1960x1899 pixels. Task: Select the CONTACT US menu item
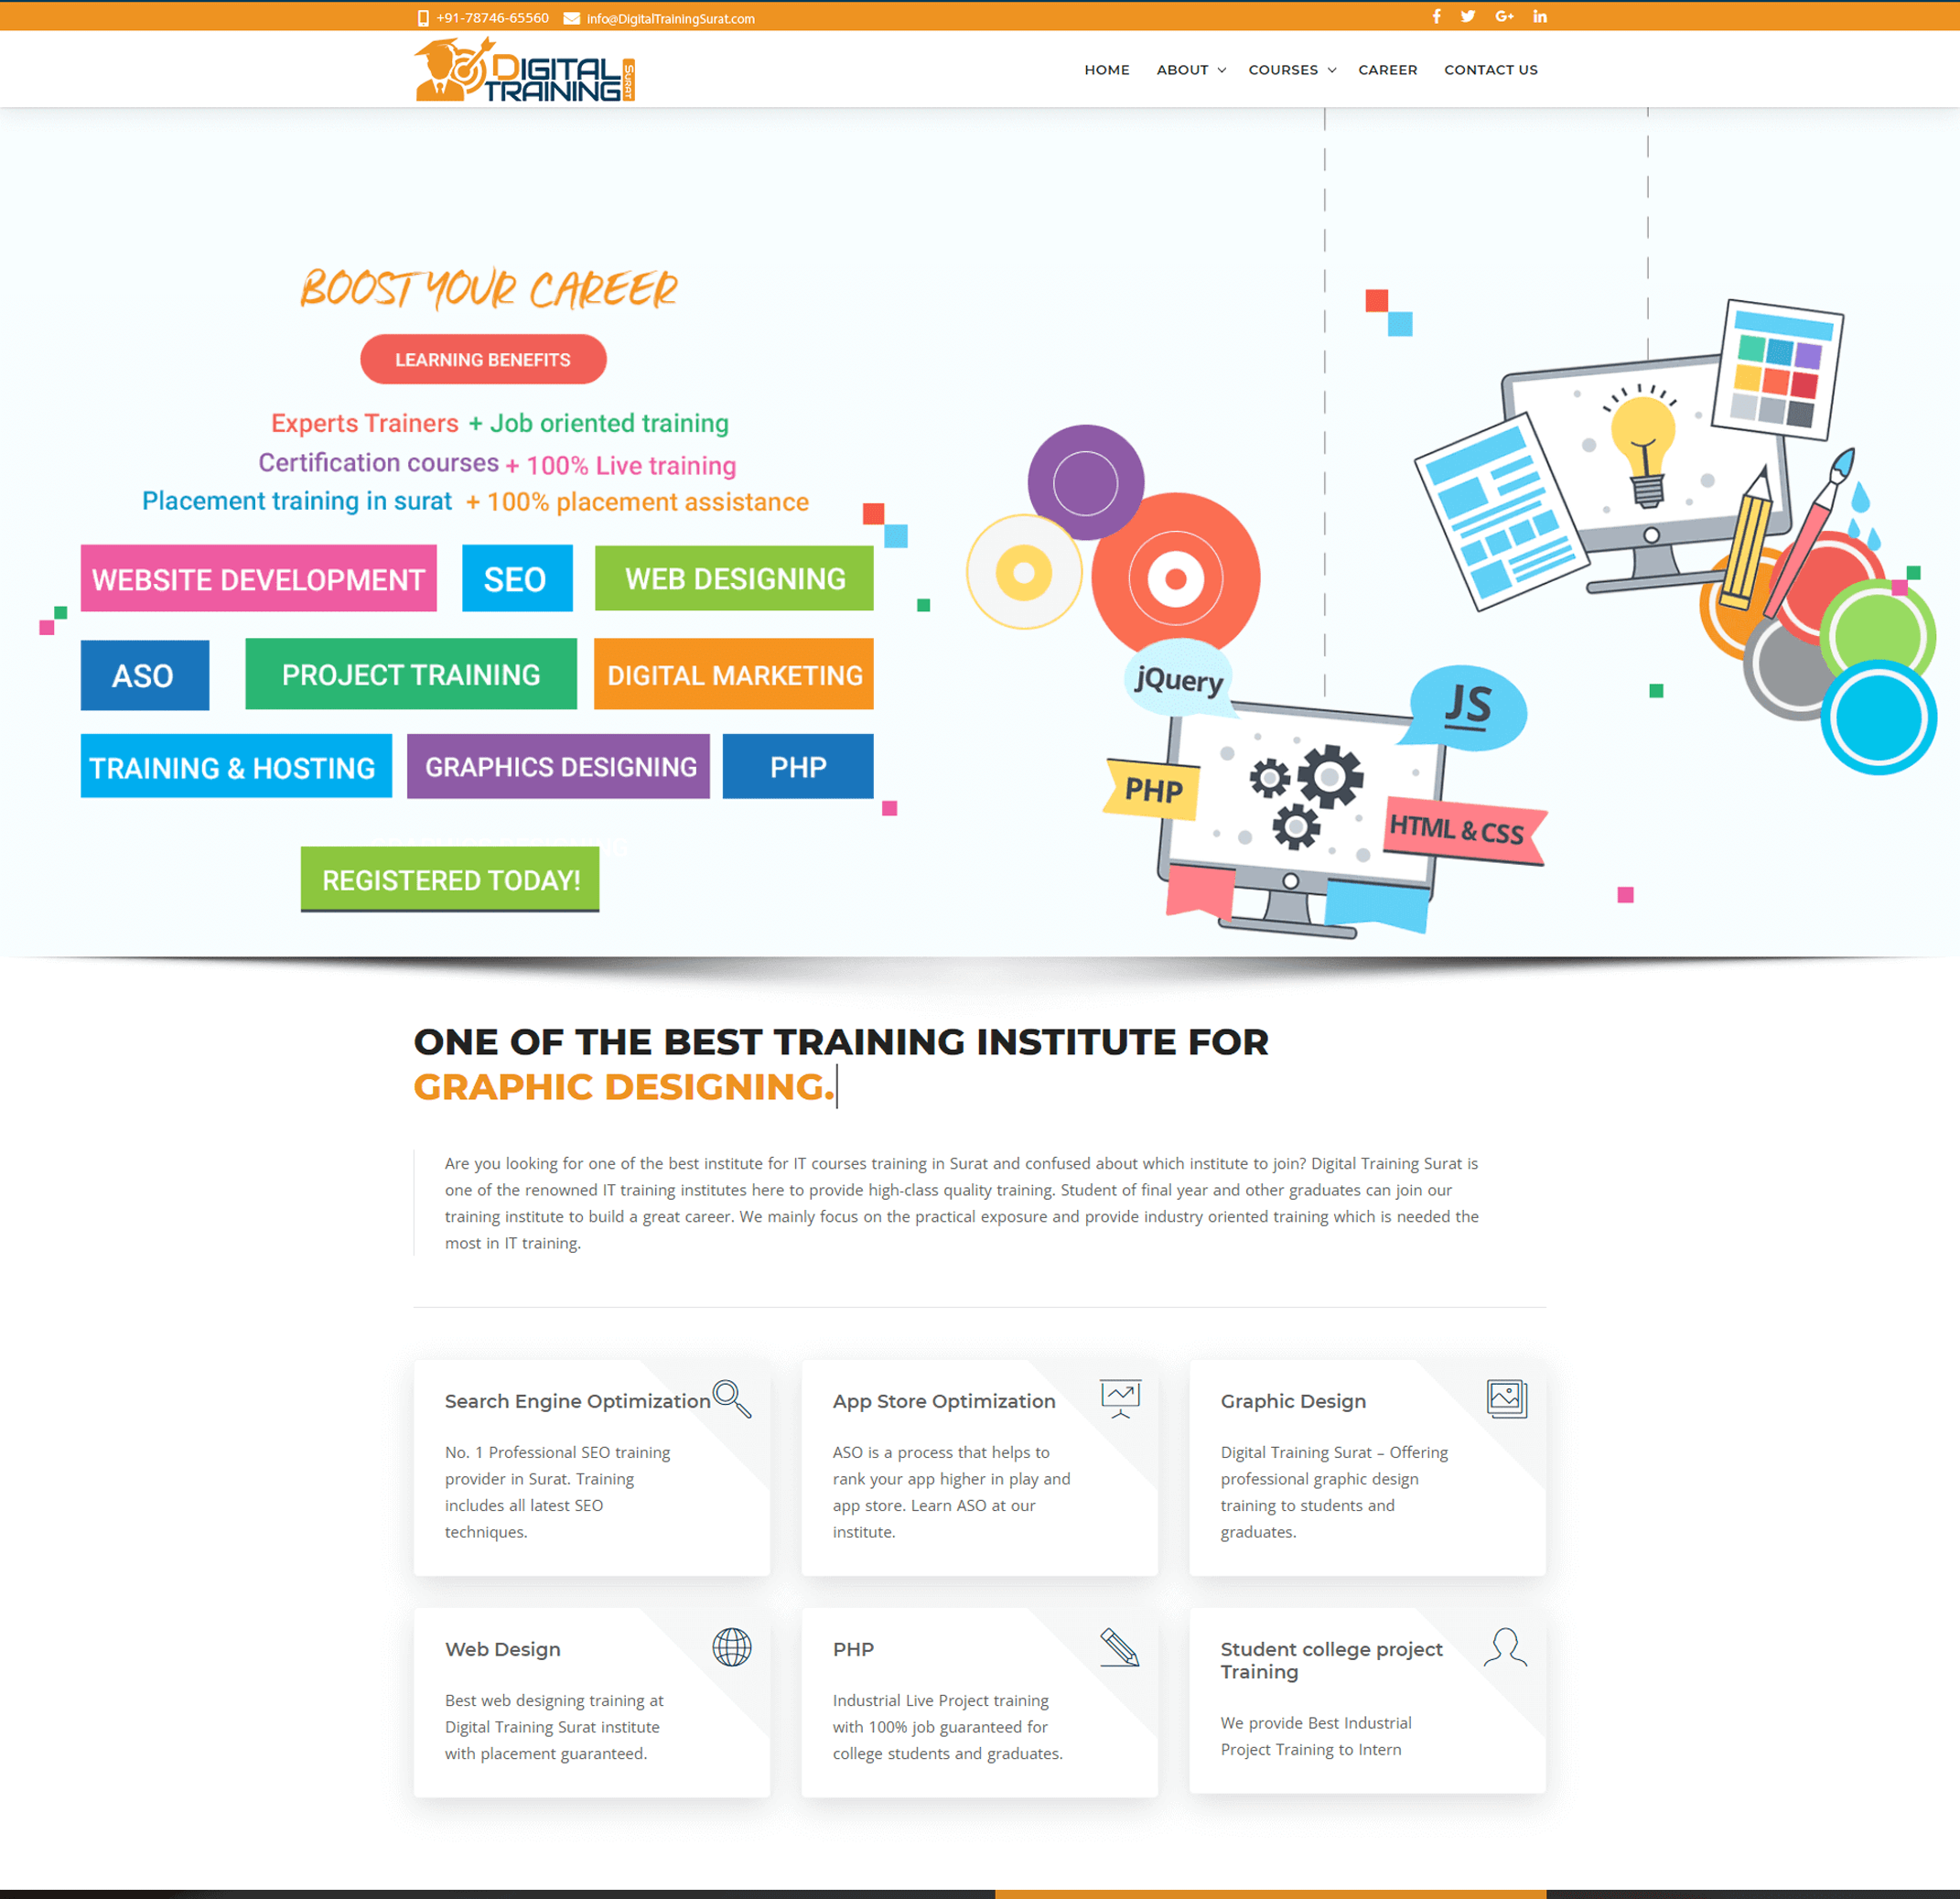pyautogui.click(x=1491, y=70)
